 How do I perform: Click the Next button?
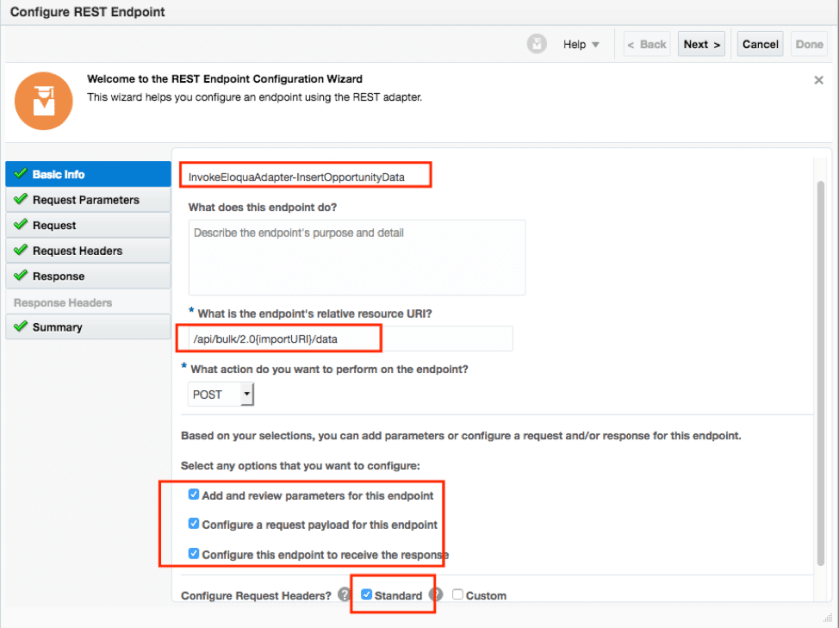[702, 44]
